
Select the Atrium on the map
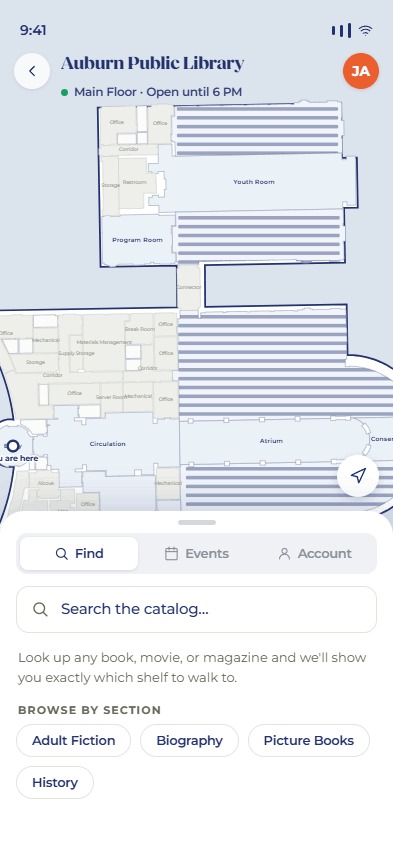coord(271,441)
